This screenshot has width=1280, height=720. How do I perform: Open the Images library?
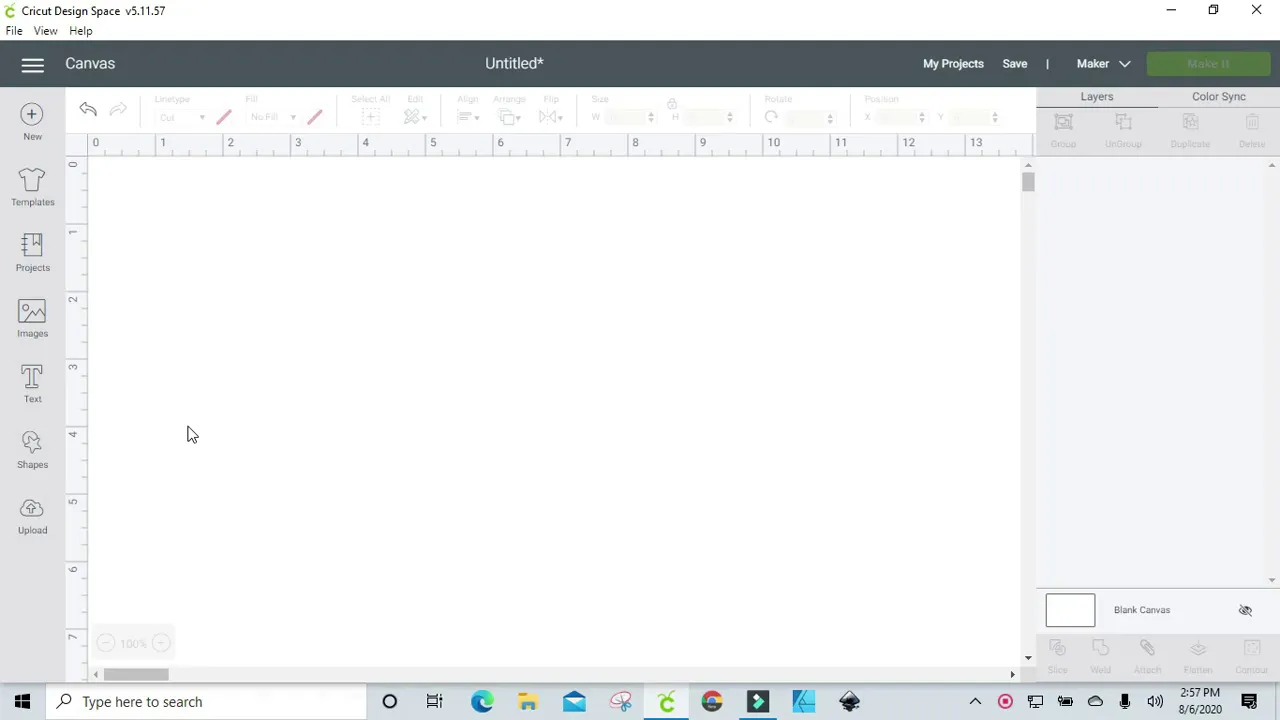click(x=32, y=319)
